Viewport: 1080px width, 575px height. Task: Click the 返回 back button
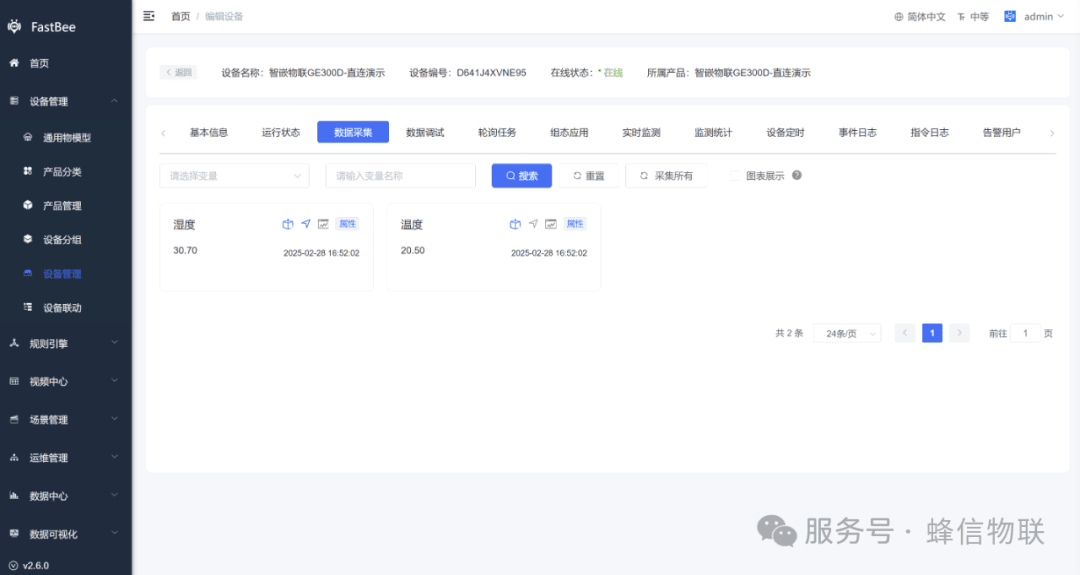(x=178, y=72)
